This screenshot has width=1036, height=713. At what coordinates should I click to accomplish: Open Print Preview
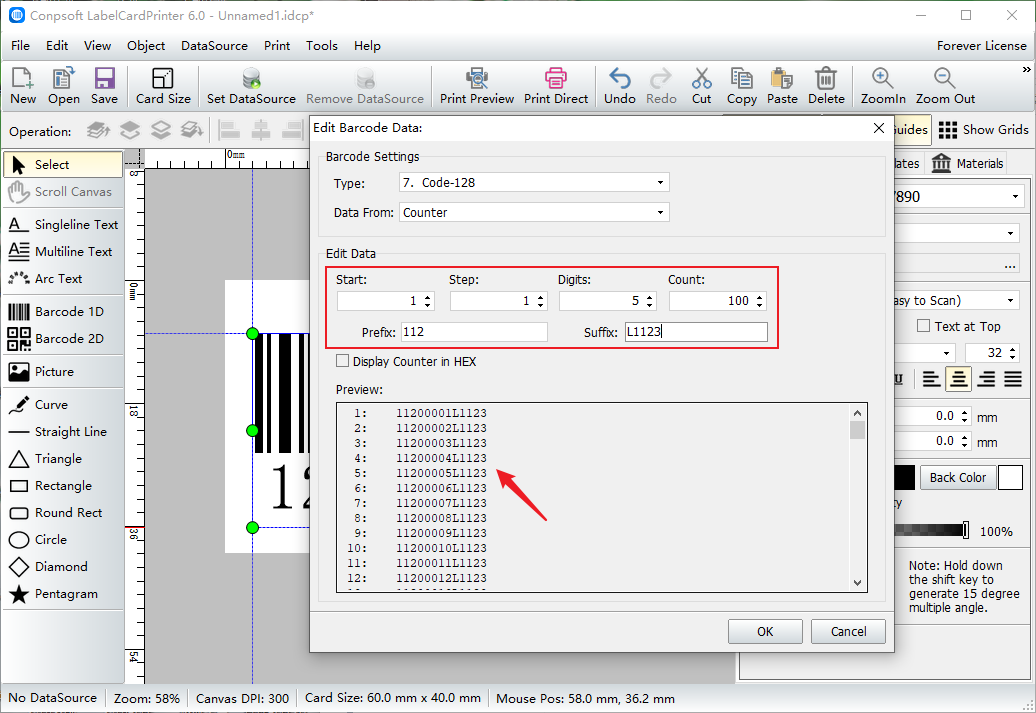tap(477, 86)
